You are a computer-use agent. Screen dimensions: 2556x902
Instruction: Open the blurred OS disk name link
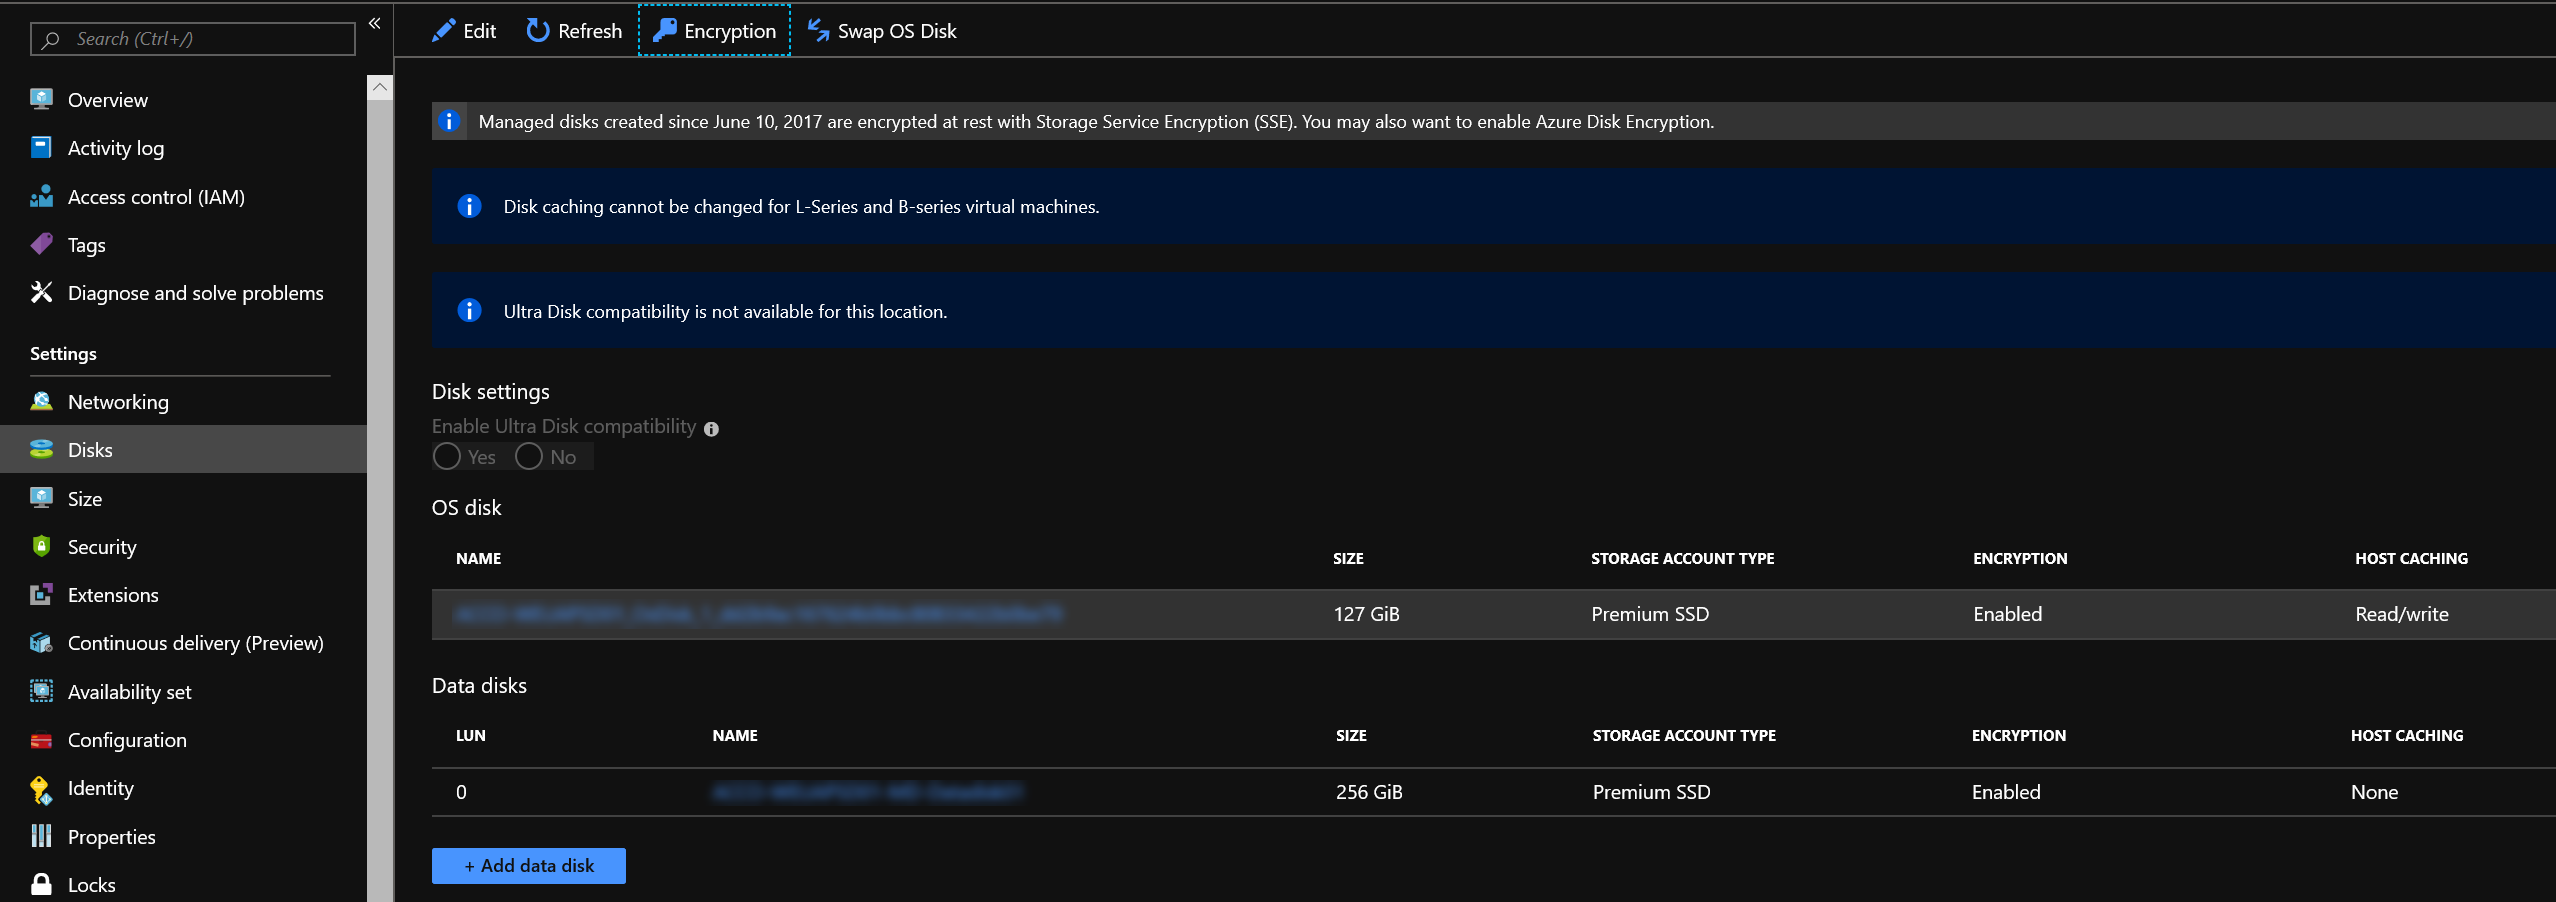[758, 614]
